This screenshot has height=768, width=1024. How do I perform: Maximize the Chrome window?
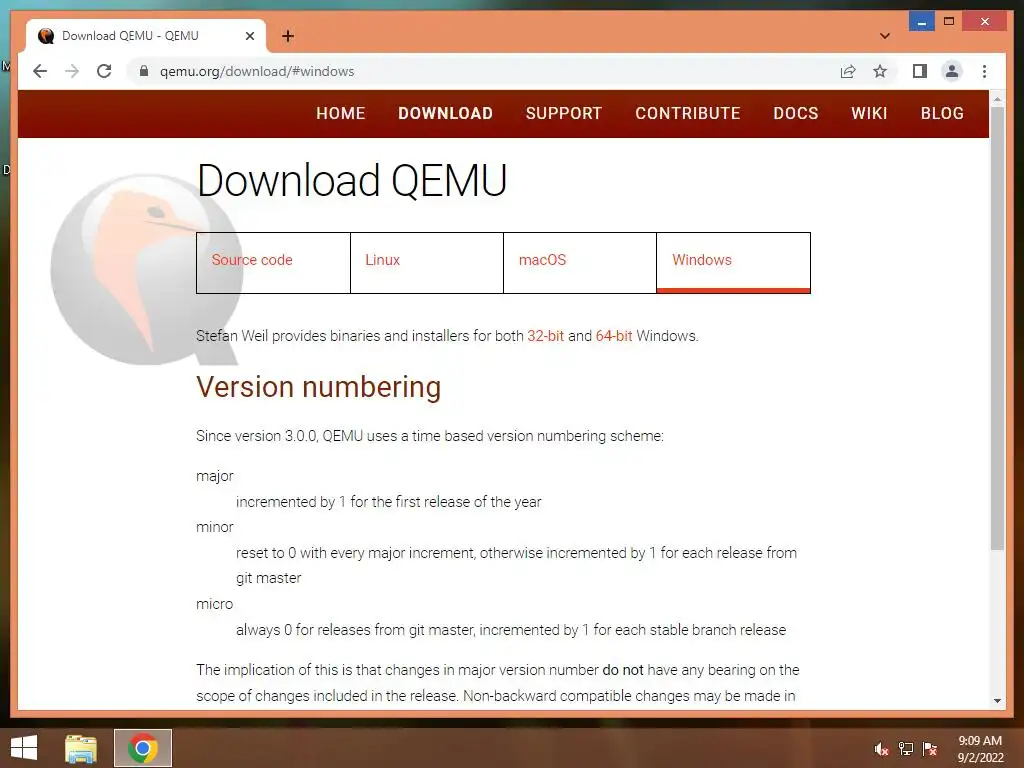[949, 22]
